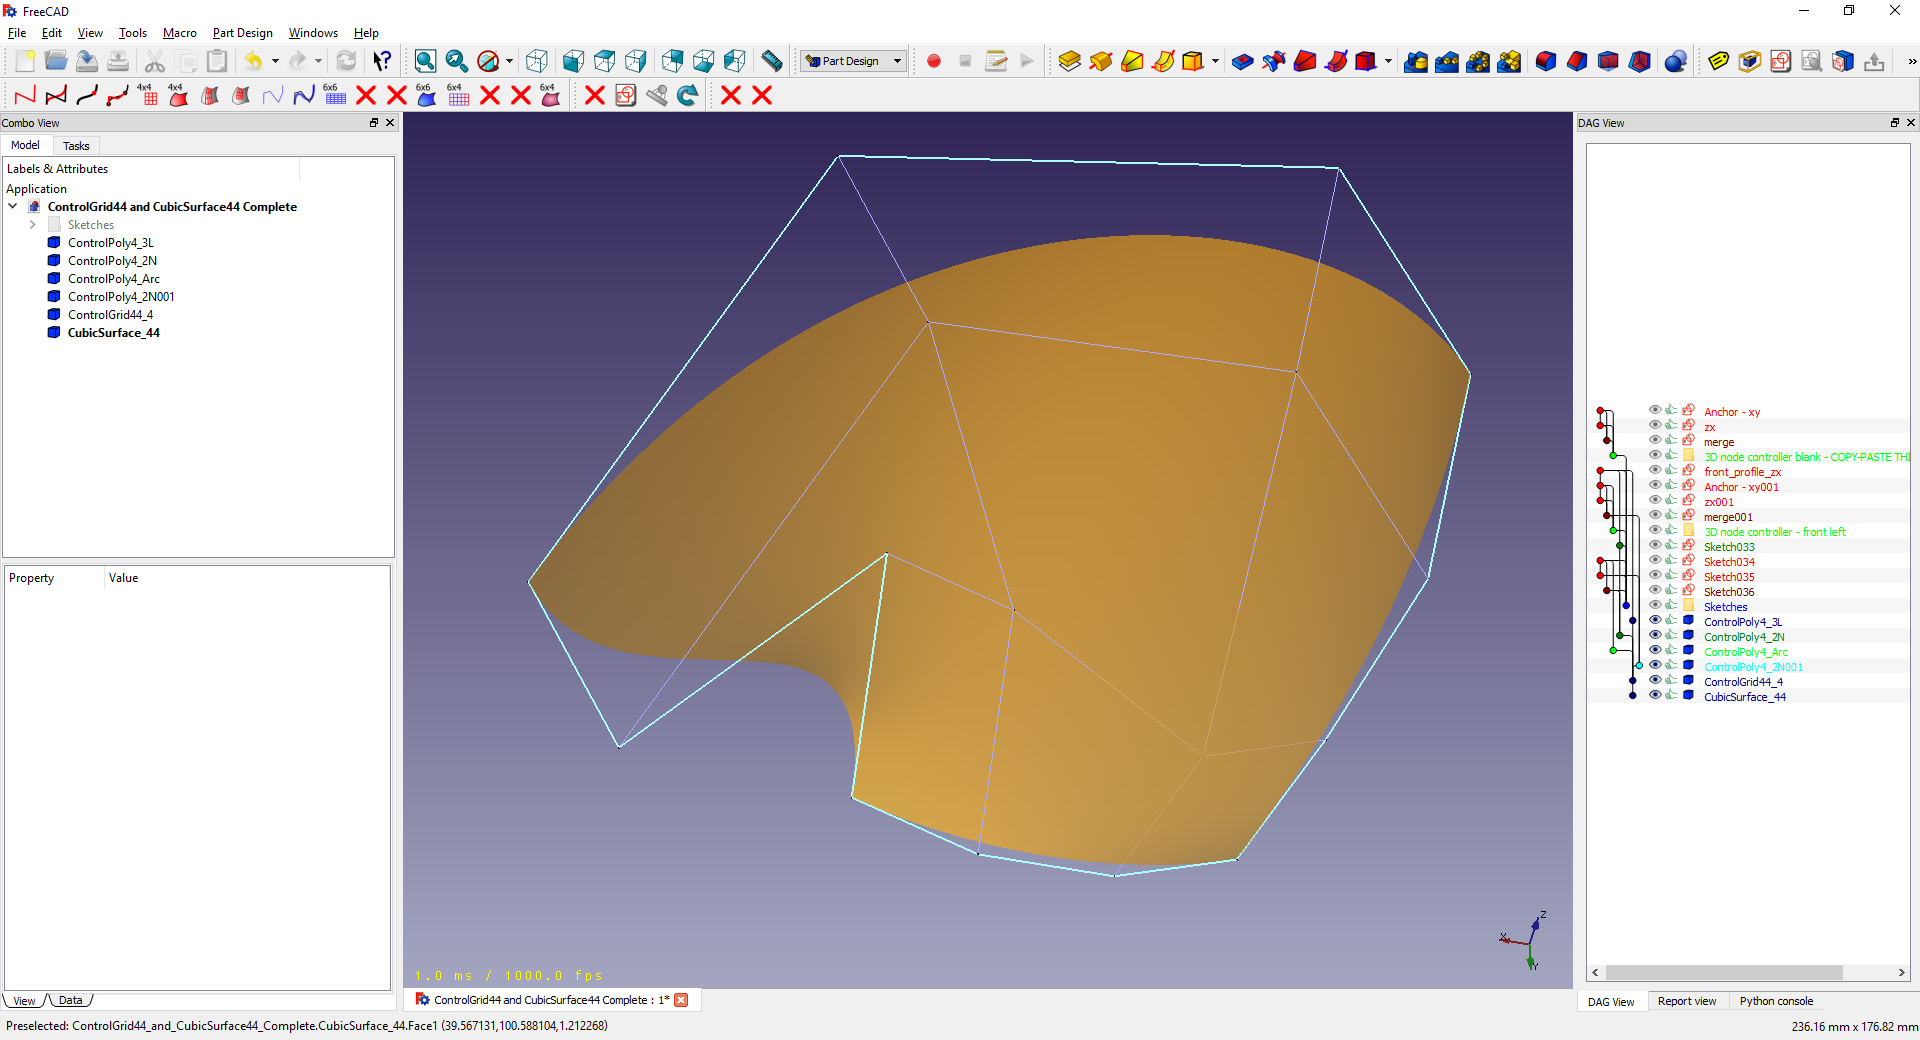Toggle visibility eye for ControlPoly4_2N in DAG

pyautogui.click(x=1655, y=635)
